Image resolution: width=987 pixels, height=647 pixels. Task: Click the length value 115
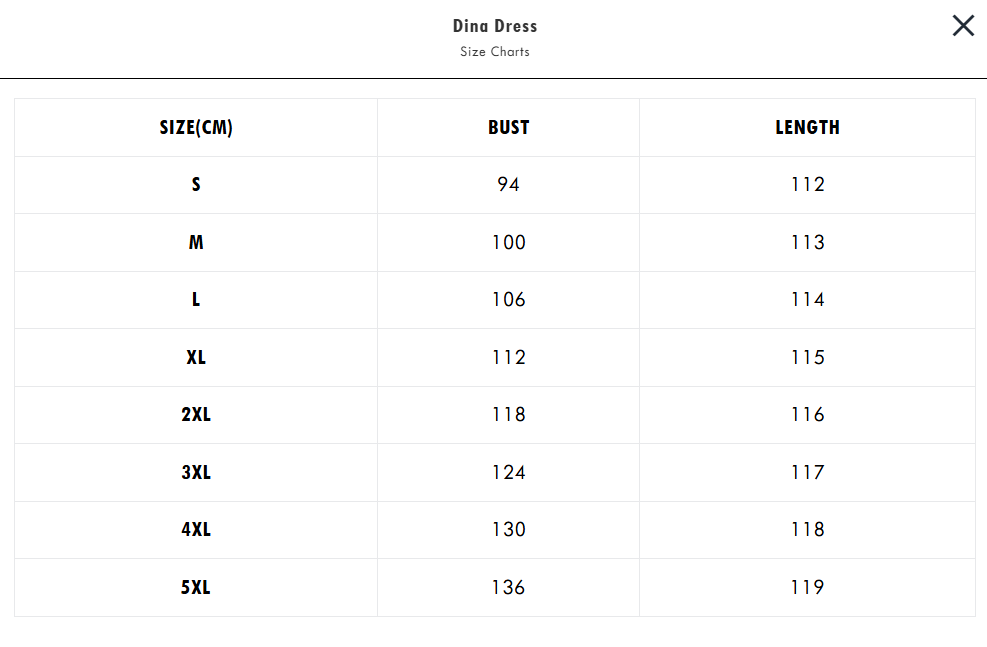808,357
